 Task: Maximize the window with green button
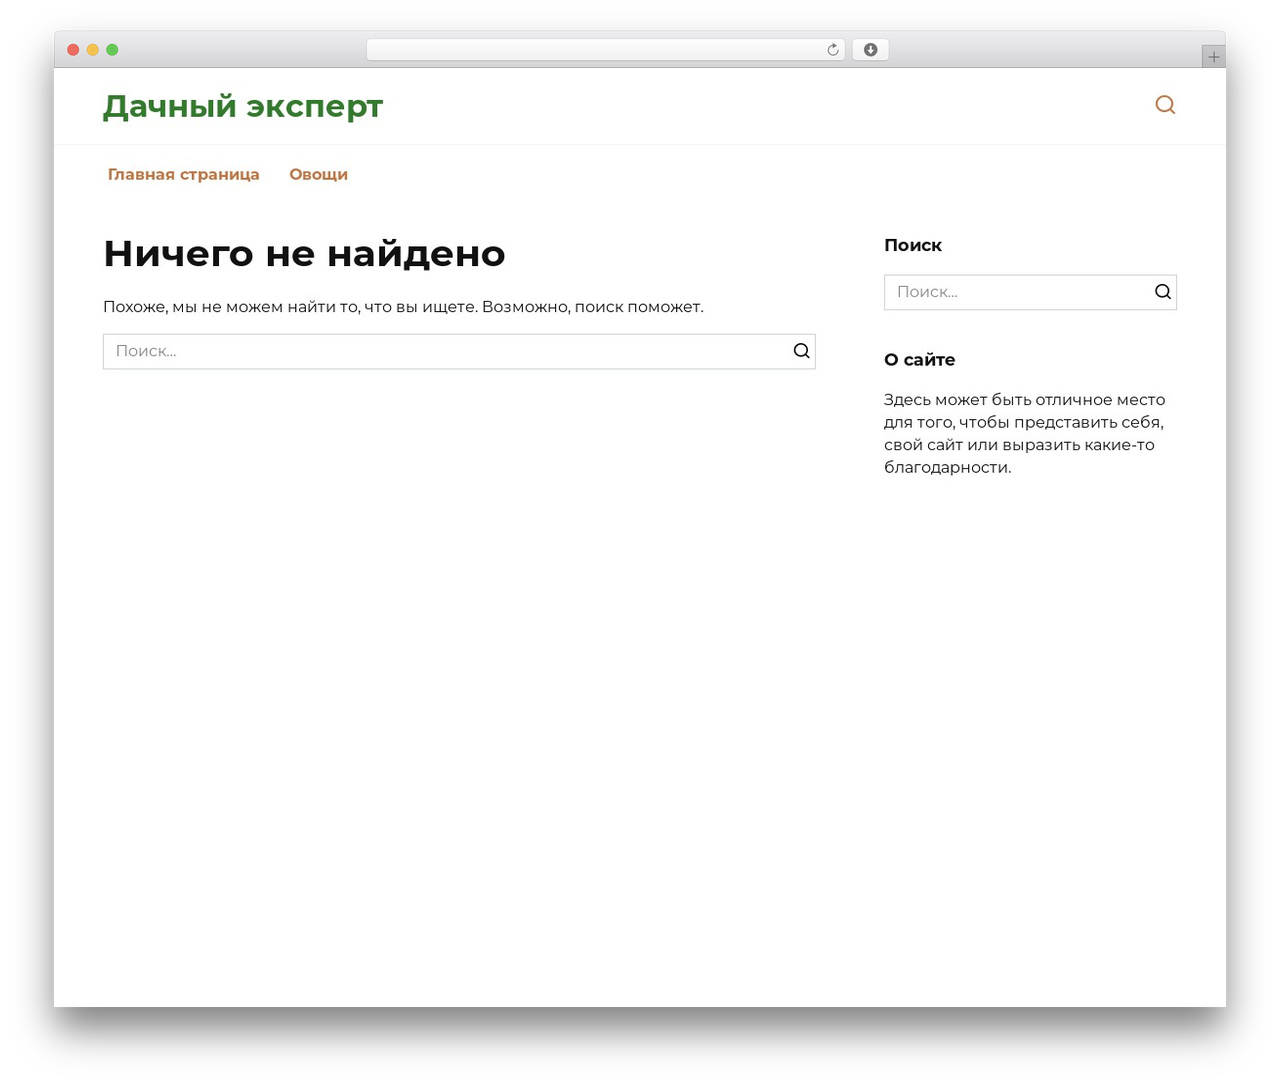(x=112, y=50)
